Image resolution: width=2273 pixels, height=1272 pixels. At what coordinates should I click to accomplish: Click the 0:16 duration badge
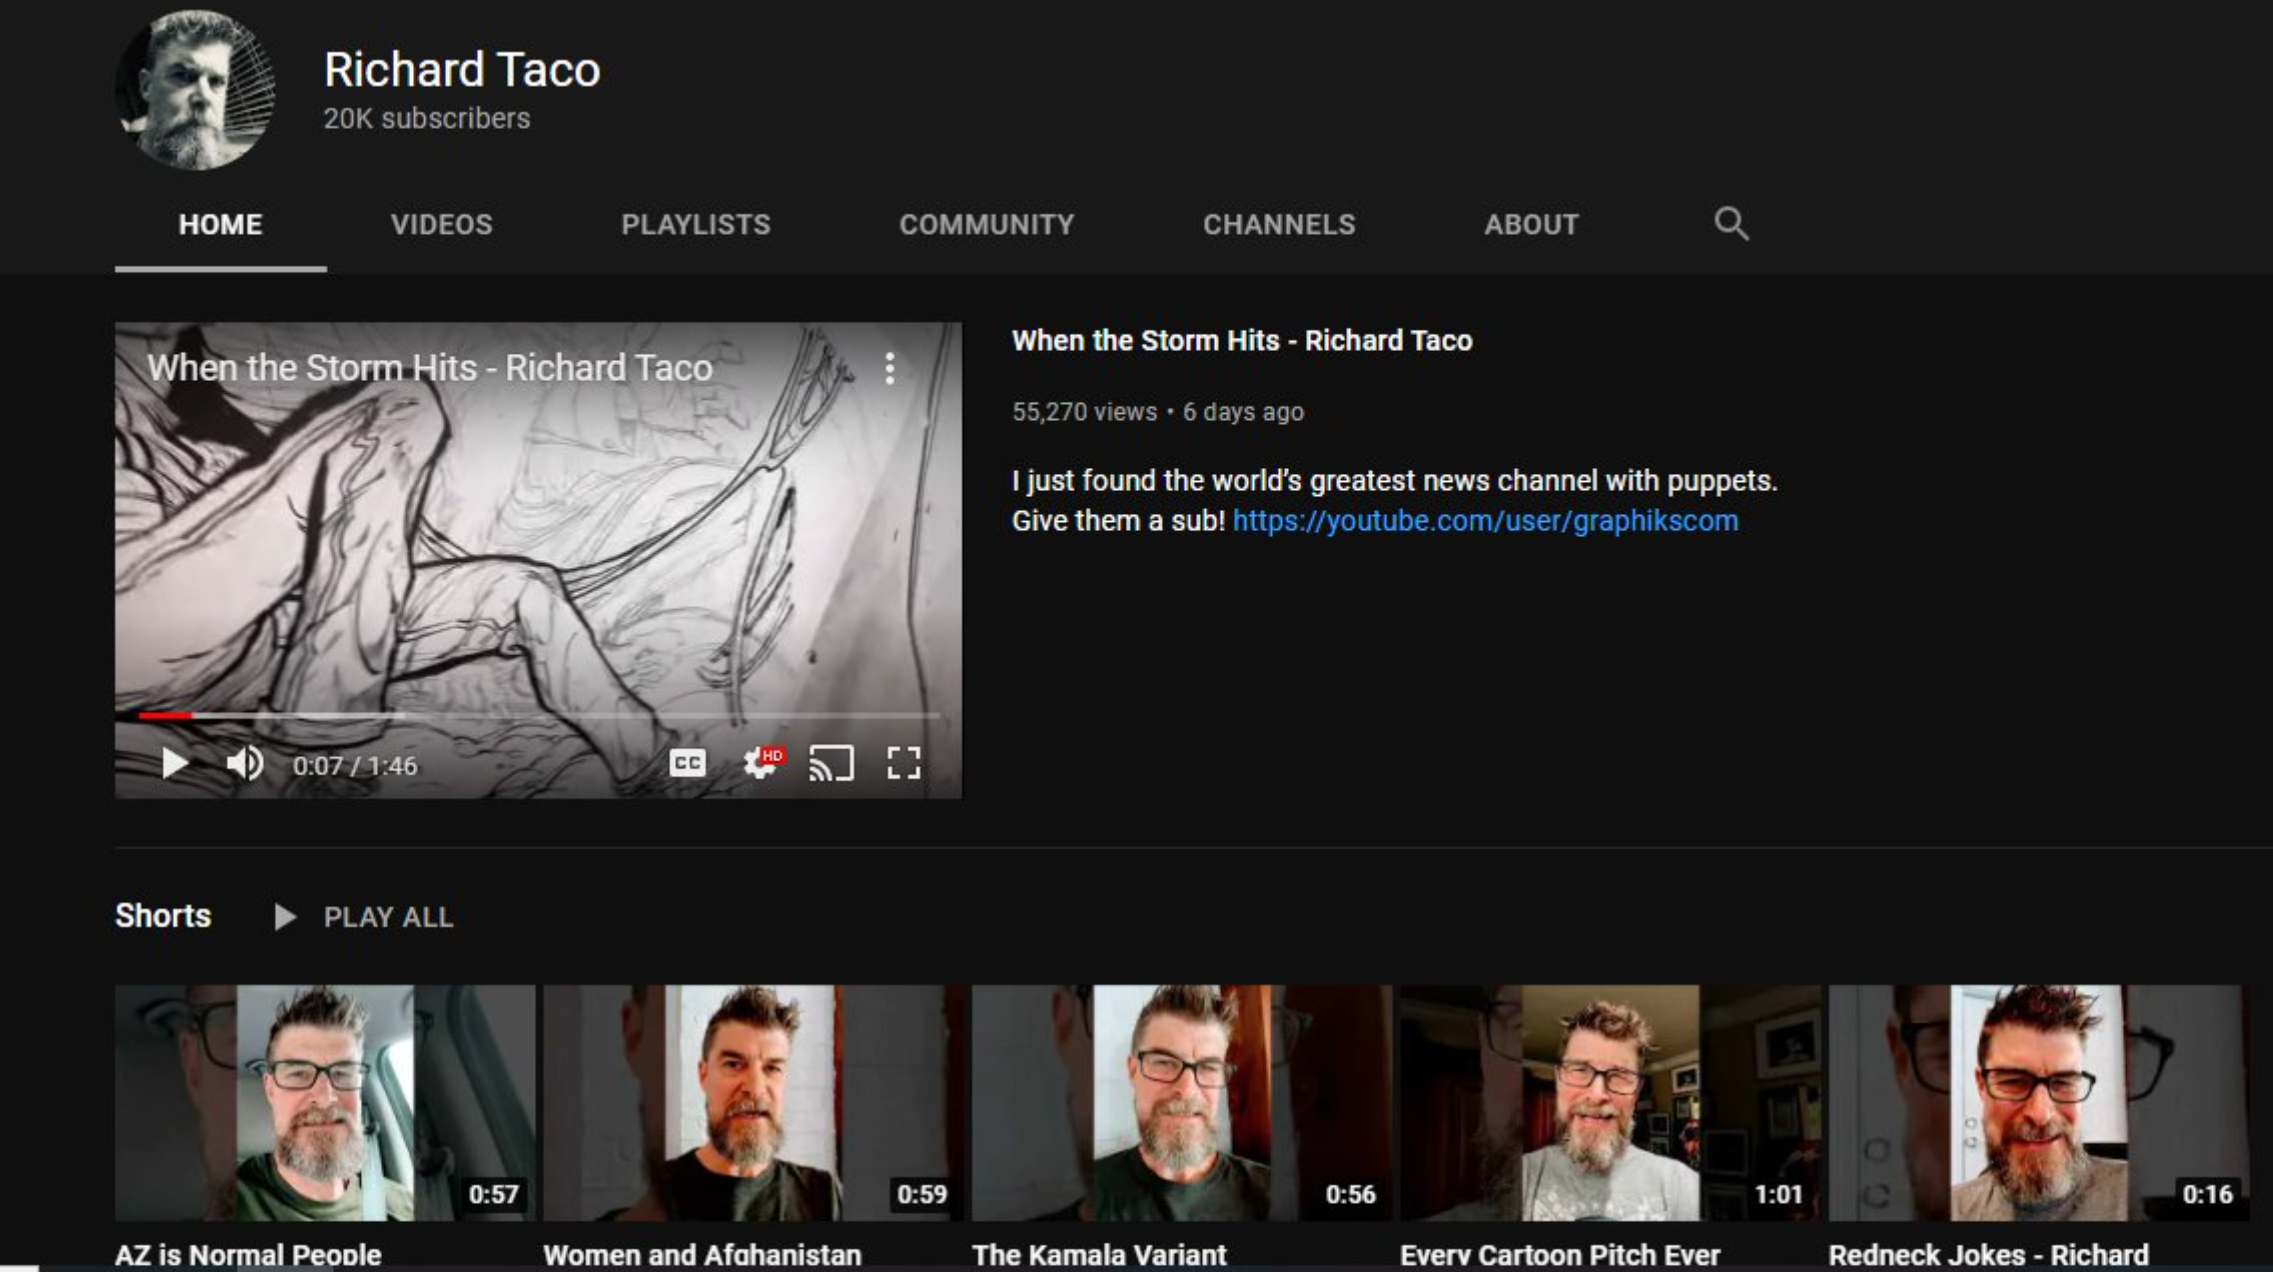tap(2208, 1194)
